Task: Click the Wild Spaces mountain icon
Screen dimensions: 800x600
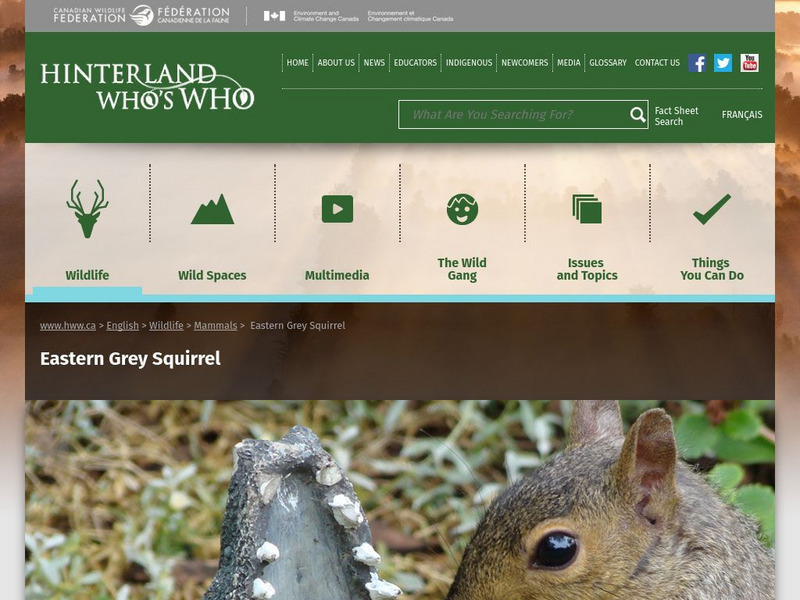Action: click(x=213, y=210)
